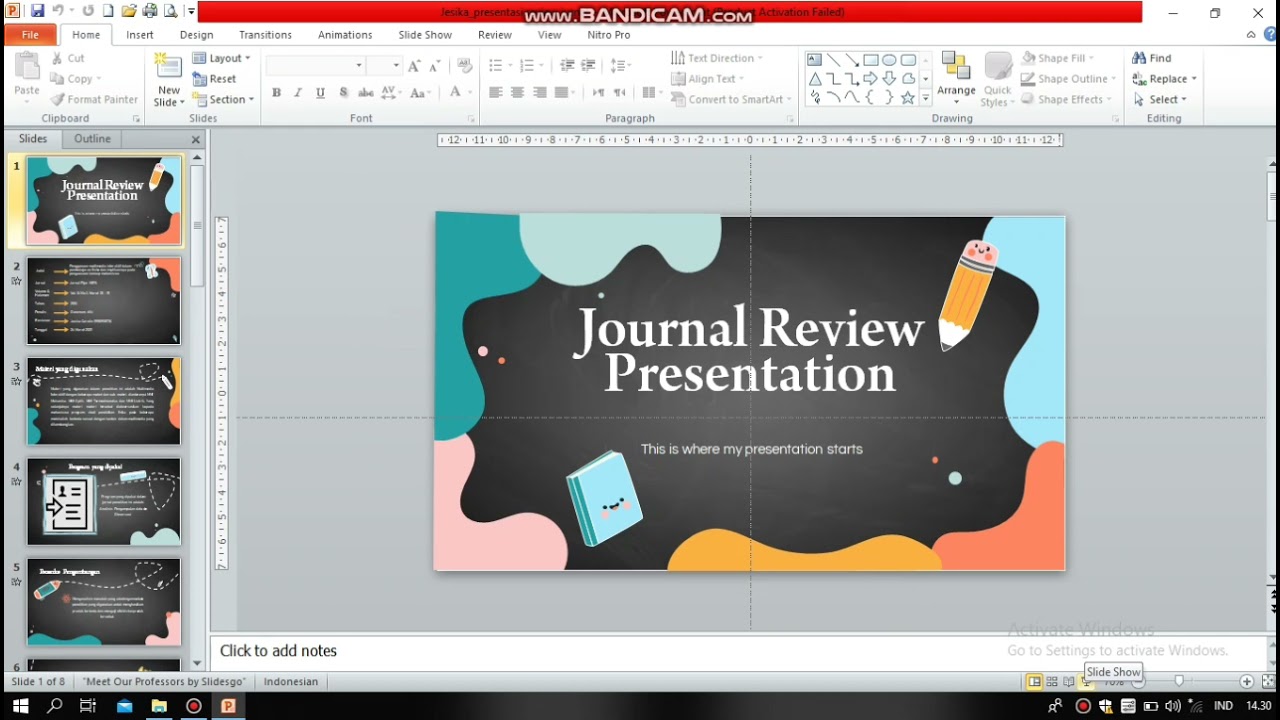Switch to the Design tab

(x=197, y=34)
